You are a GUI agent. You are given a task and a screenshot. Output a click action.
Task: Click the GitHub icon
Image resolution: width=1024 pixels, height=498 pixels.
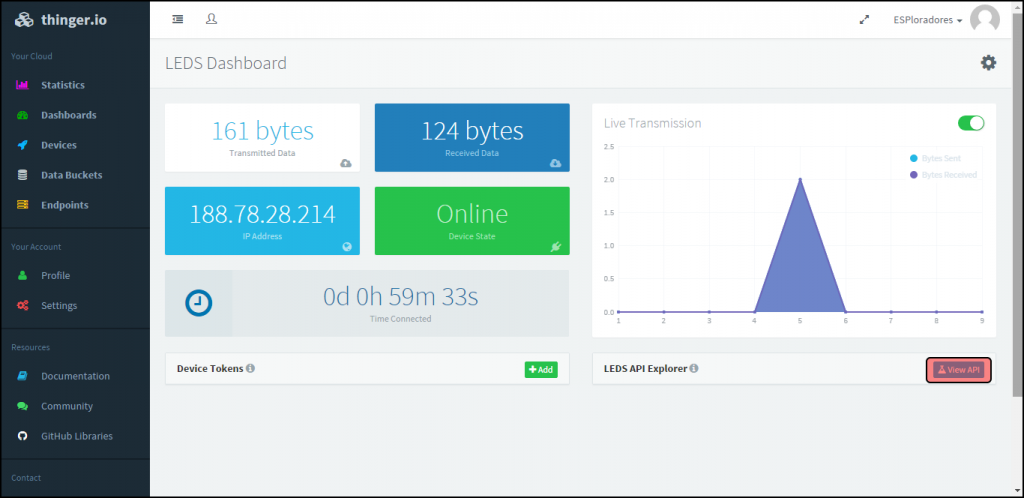(22, 436)
